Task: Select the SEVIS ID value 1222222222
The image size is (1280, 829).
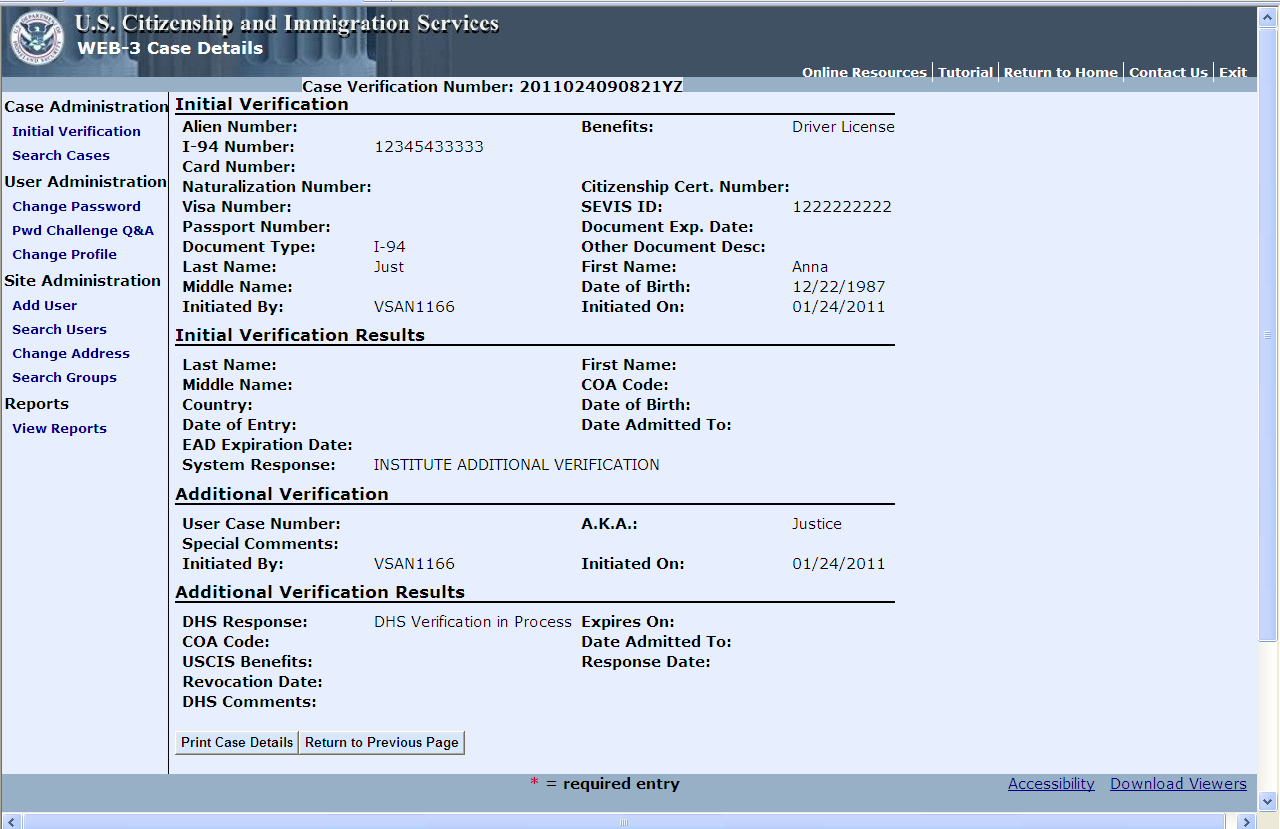Action: pyautogui.click(x=842, y=207)
